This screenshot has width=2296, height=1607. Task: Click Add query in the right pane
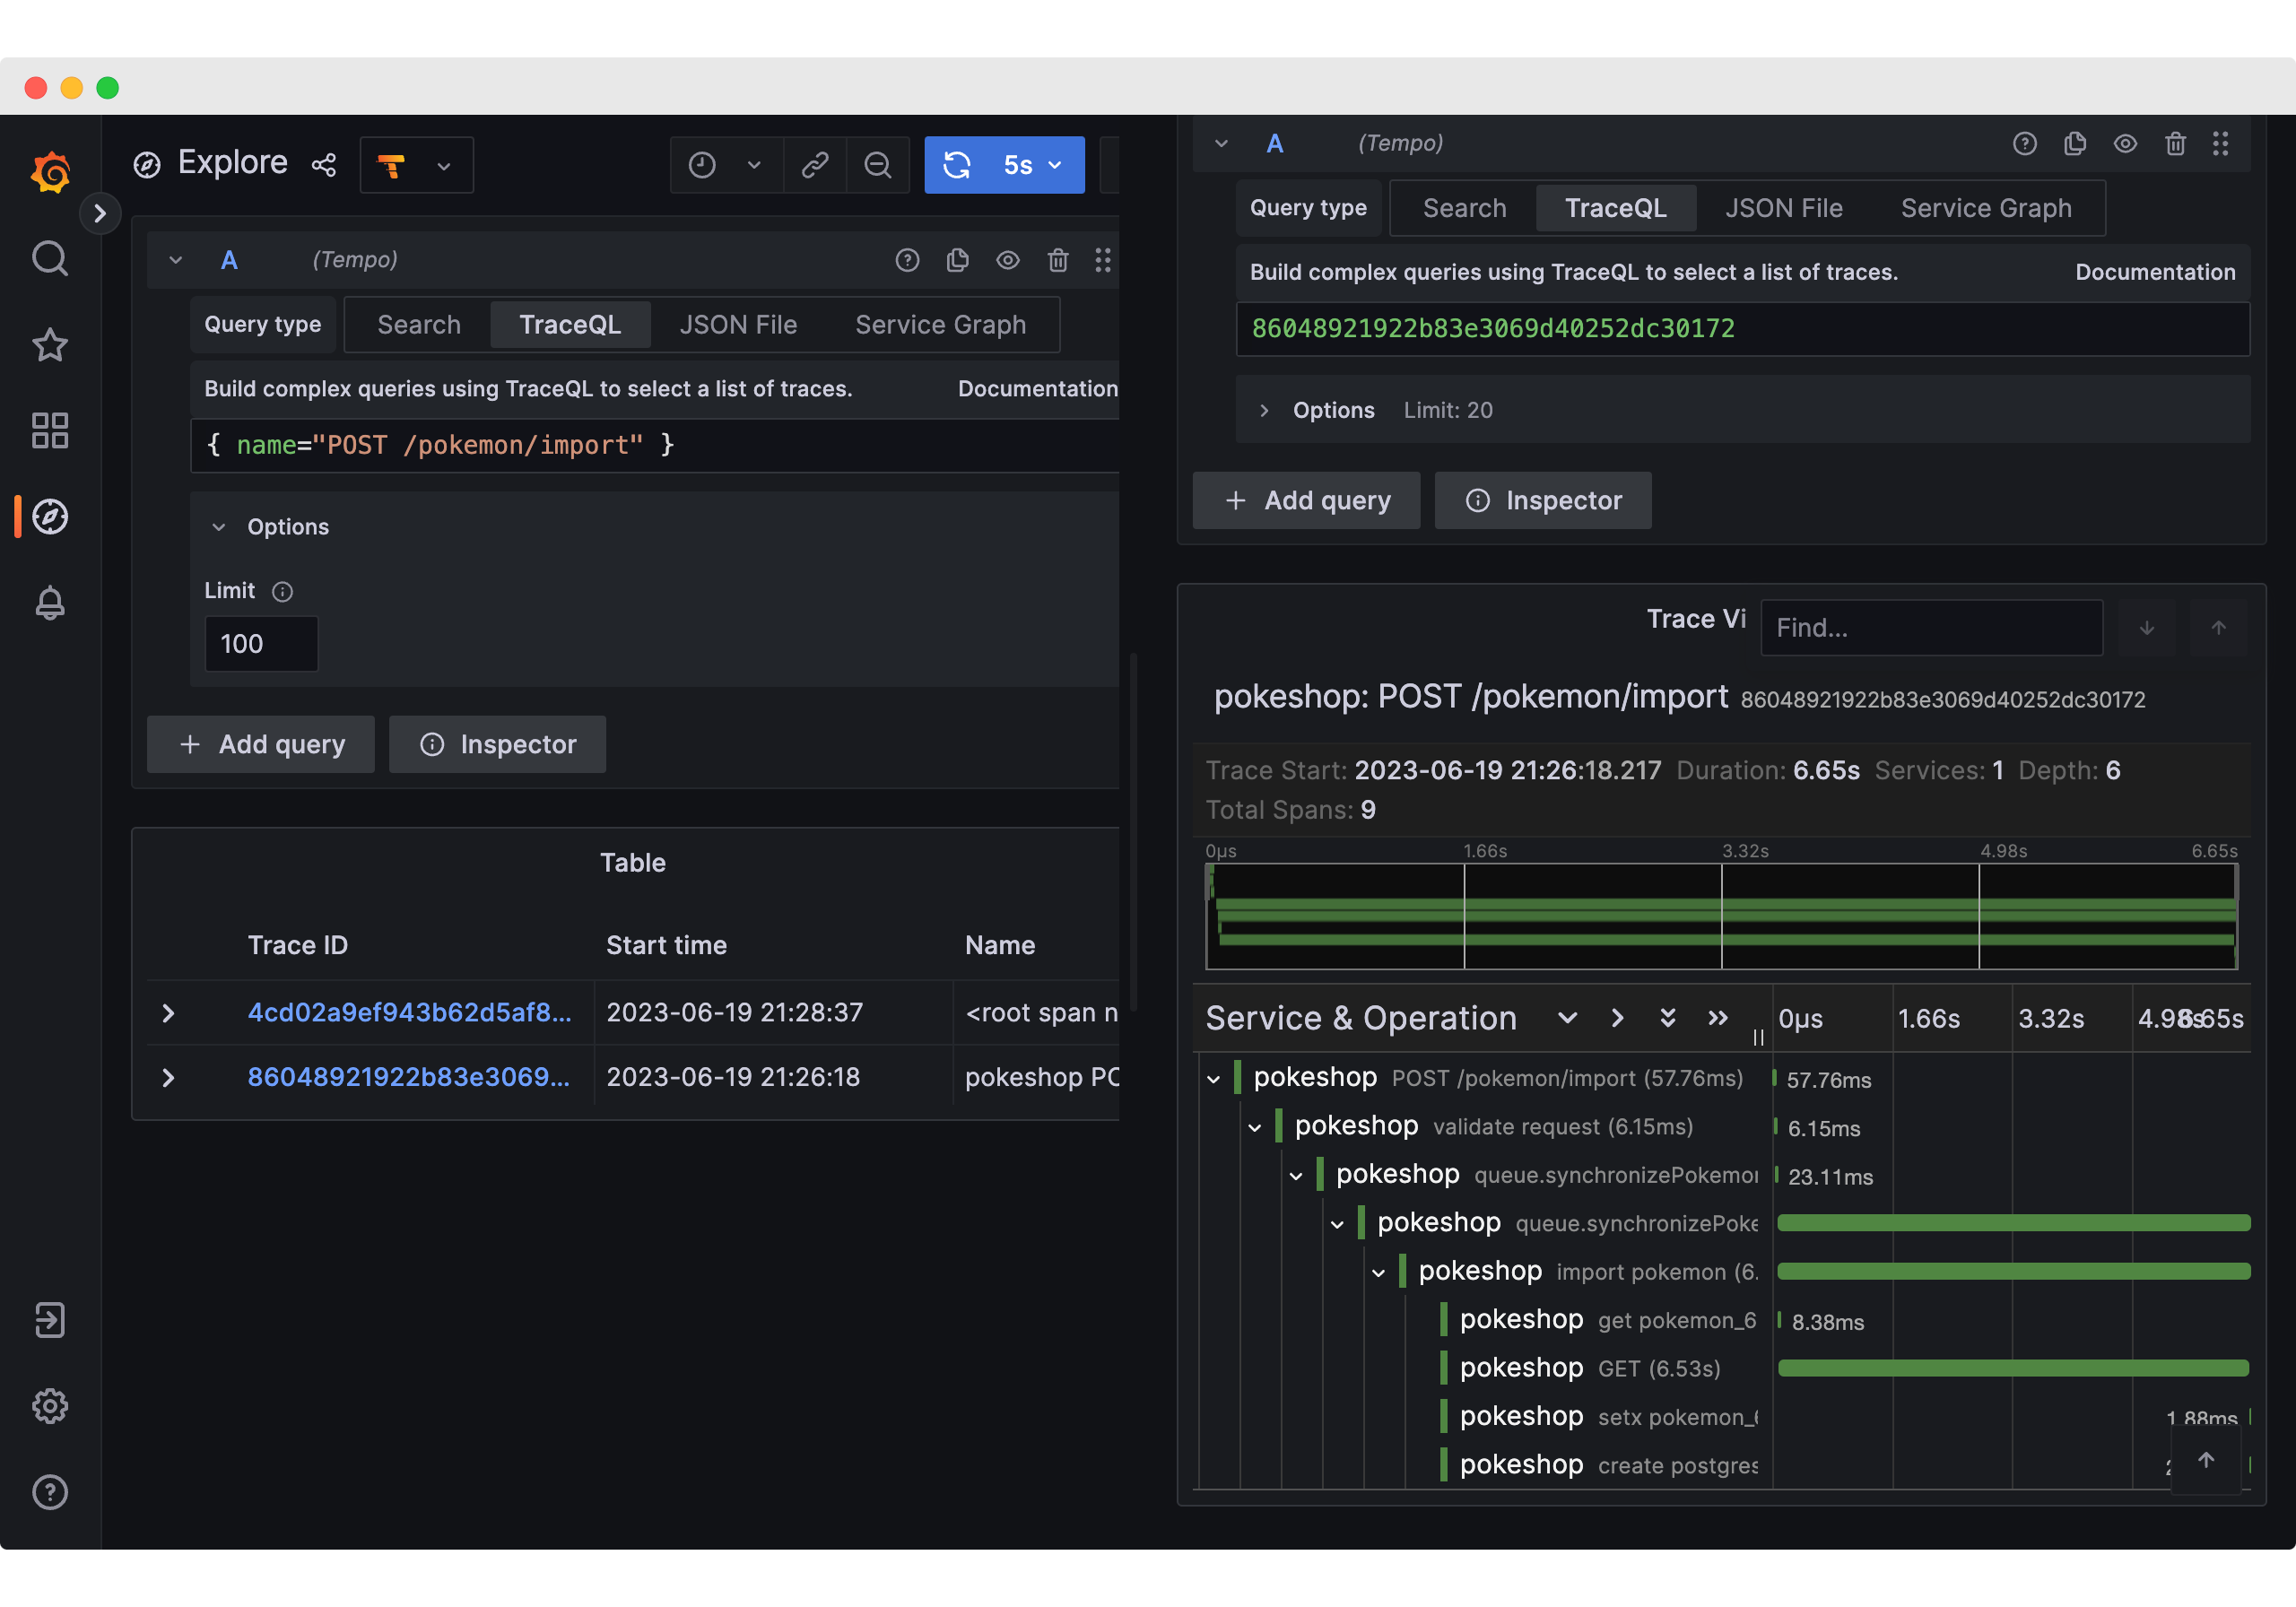coord(1307,500)
